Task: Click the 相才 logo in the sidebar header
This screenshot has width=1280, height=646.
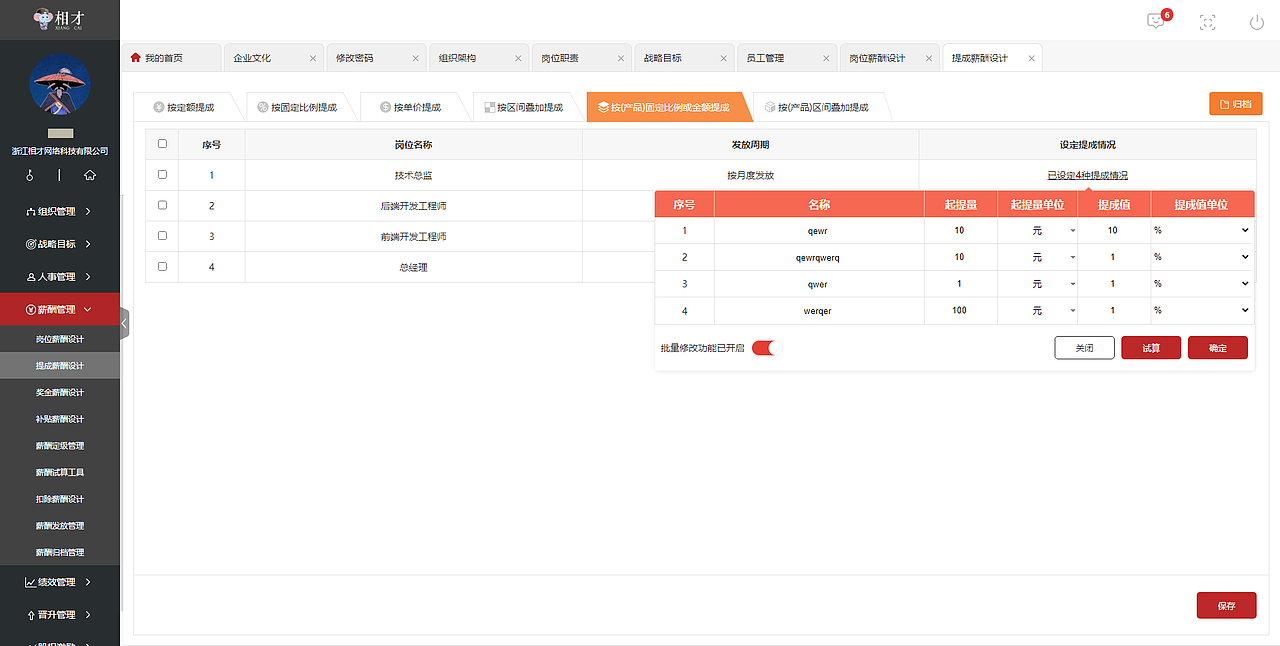Action: pos(60,18)
